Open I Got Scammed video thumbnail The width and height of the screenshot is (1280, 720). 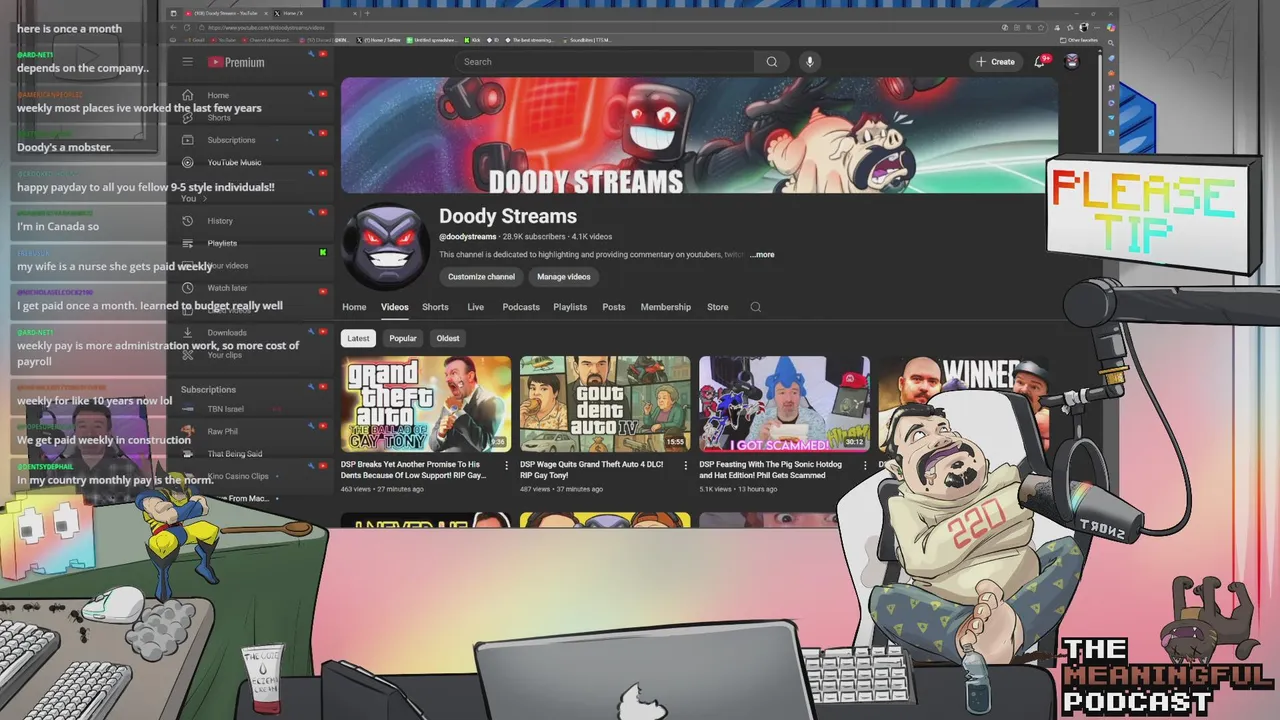(784, 404)
